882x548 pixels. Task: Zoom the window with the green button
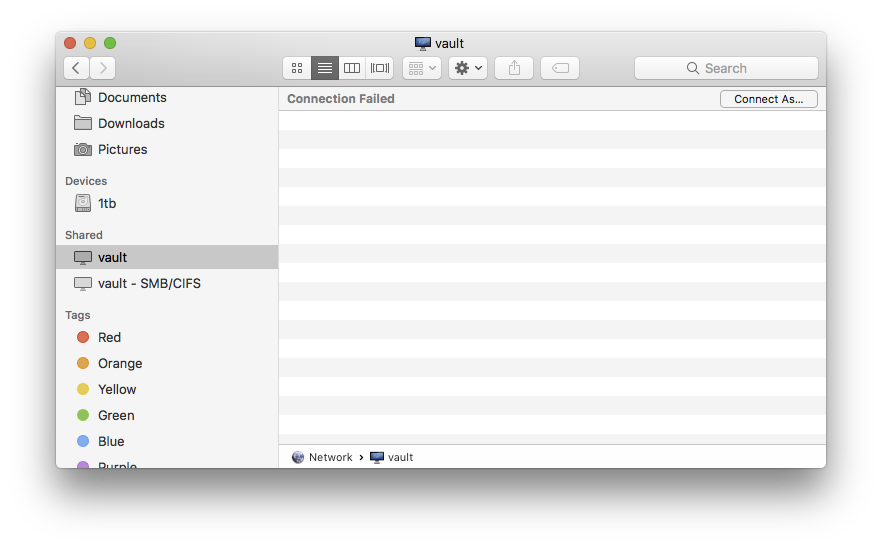tap(110, 43)
